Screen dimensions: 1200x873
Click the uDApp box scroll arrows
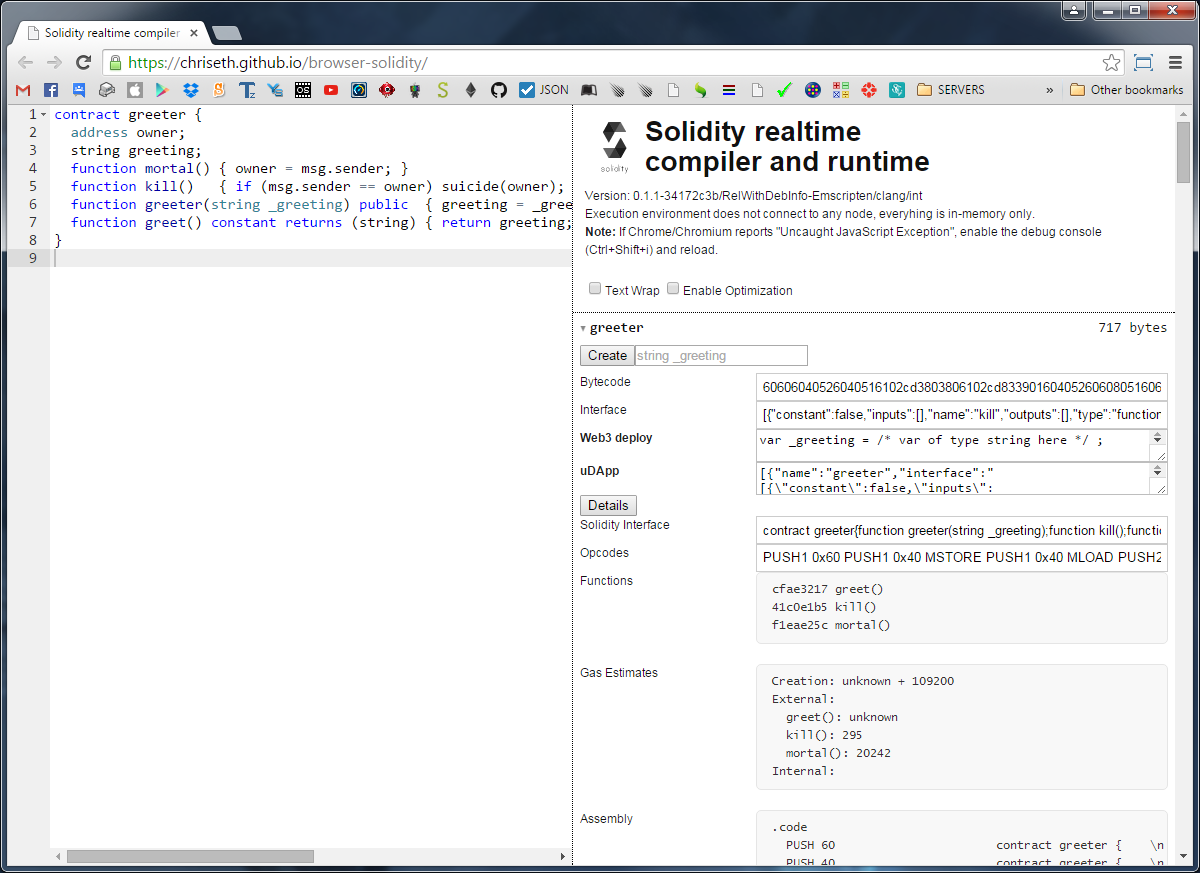(x=1159, y=470)
